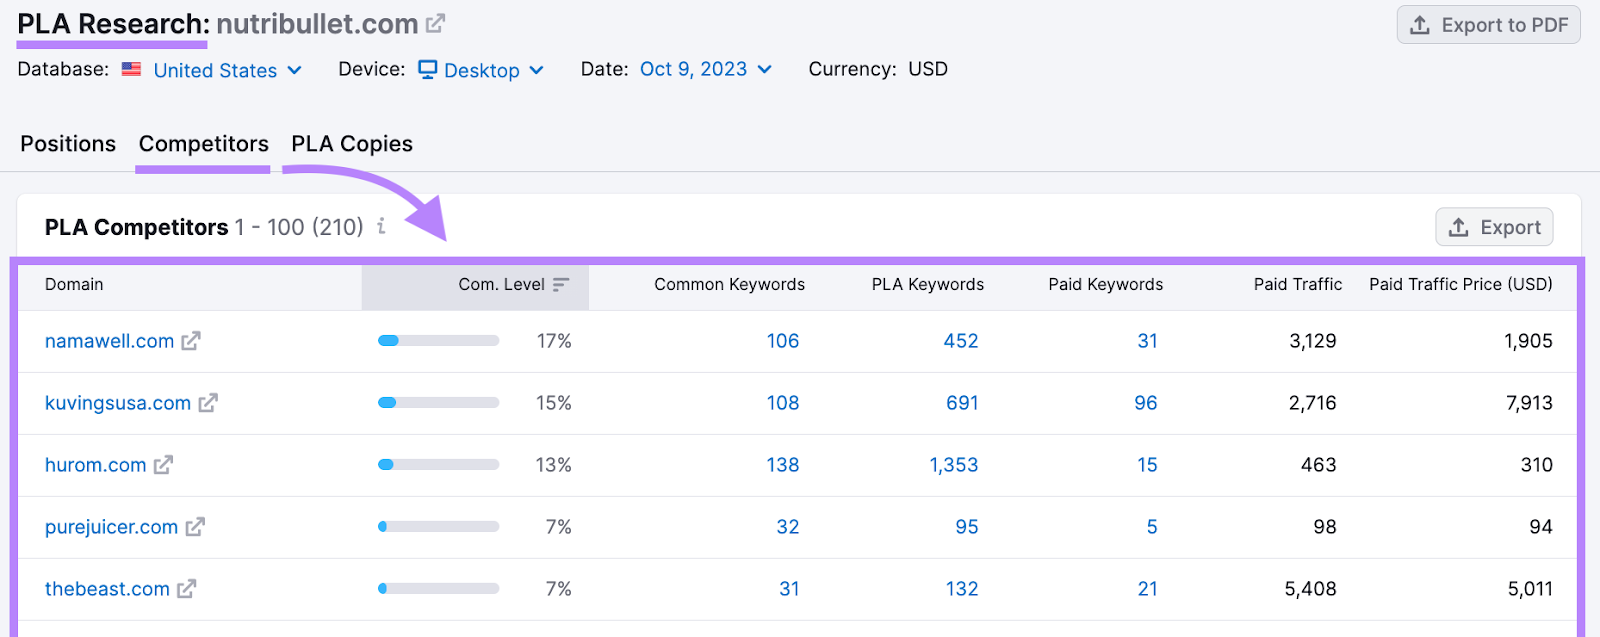
Task: Open kuvingsusa.com external link icon
Action: pyautogui.click(x=208, y=403)
